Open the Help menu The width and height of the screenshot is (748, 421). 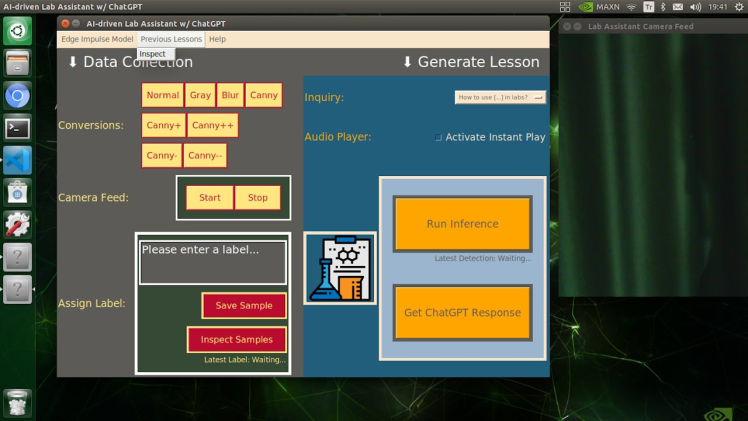tap(217, 39)
